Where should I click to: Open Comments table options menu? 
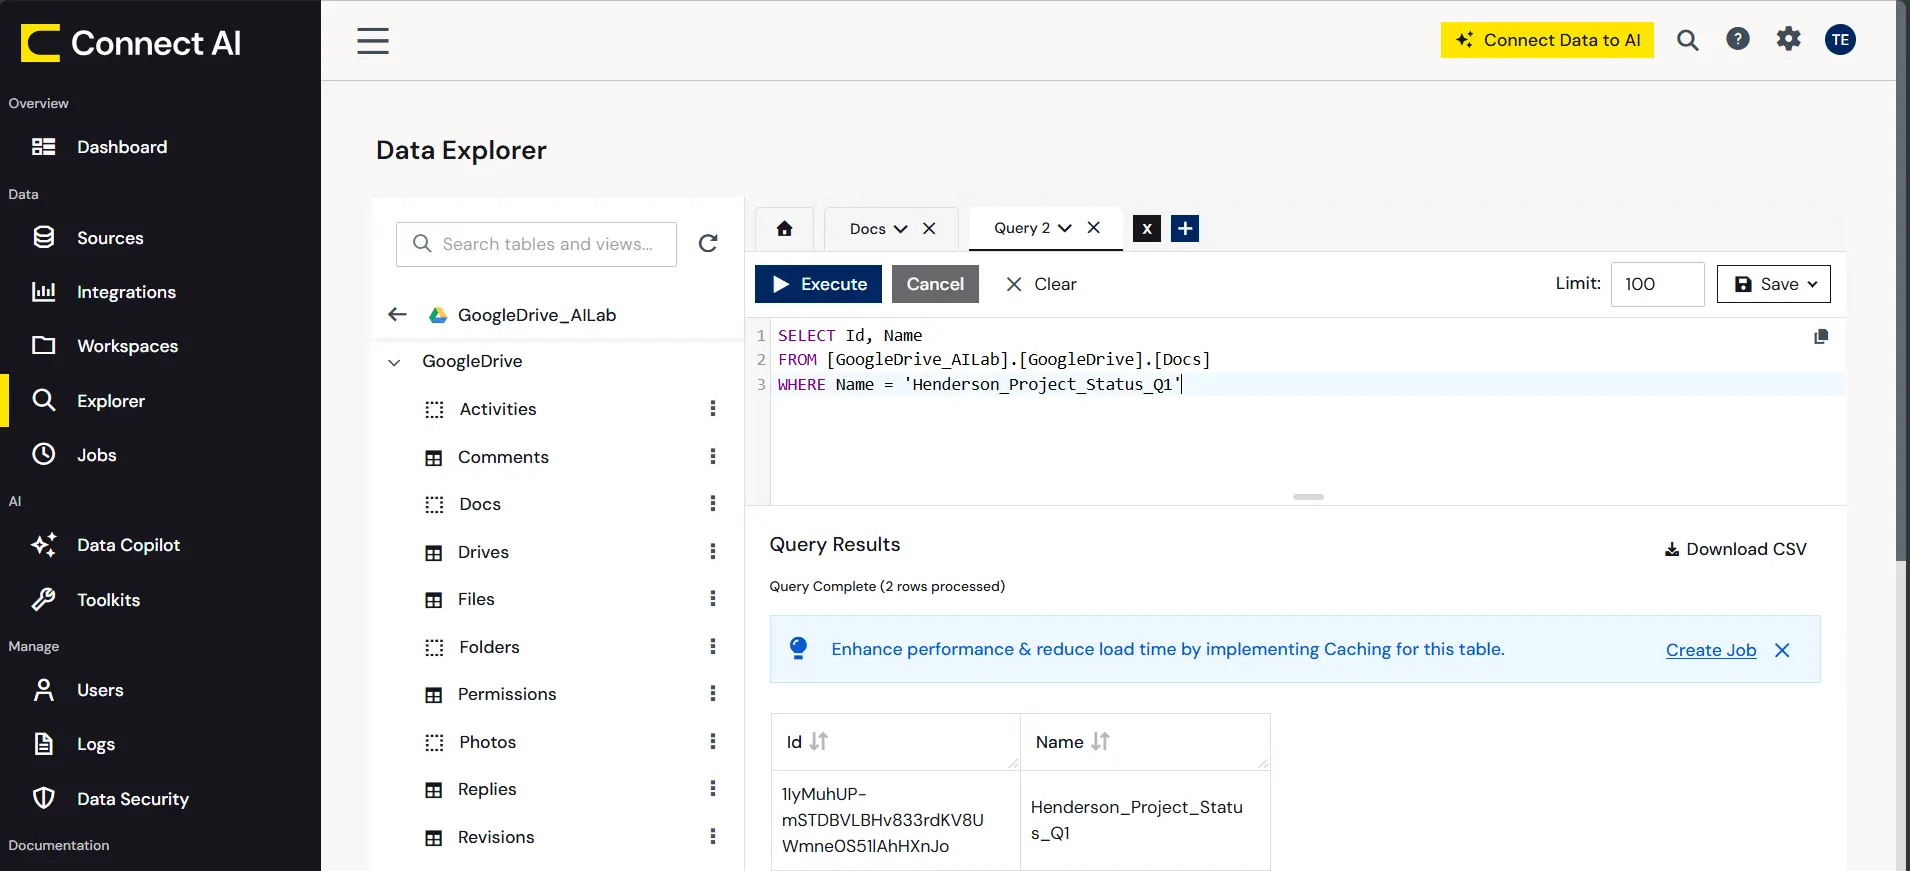tap(713, 456)
